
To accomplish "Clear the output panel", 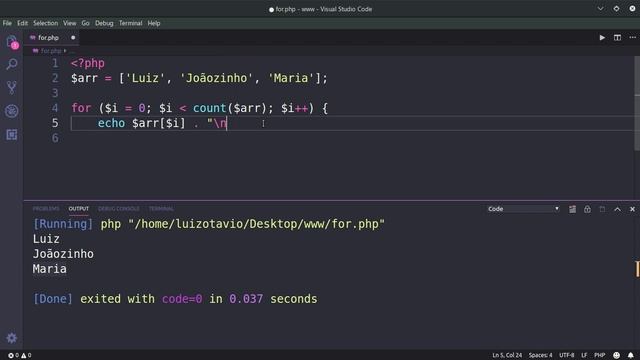I will click(572, 209).
